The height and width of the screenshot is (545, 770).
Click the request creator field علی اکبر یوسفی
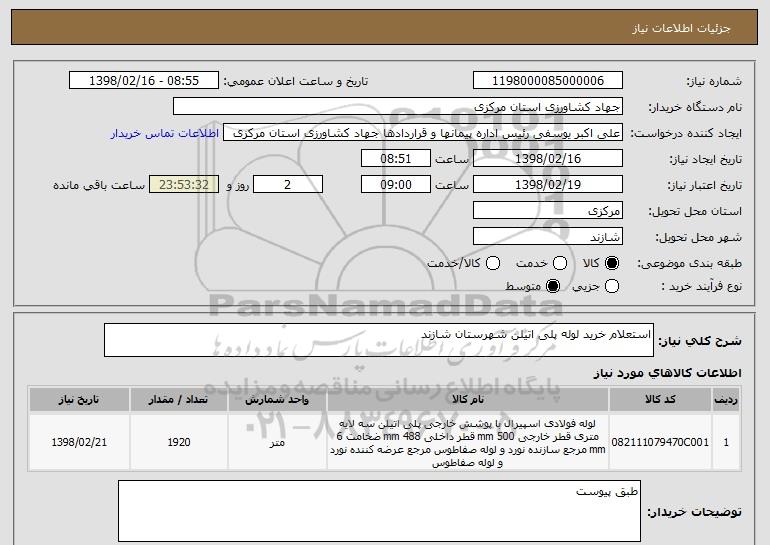pos(423,133)
